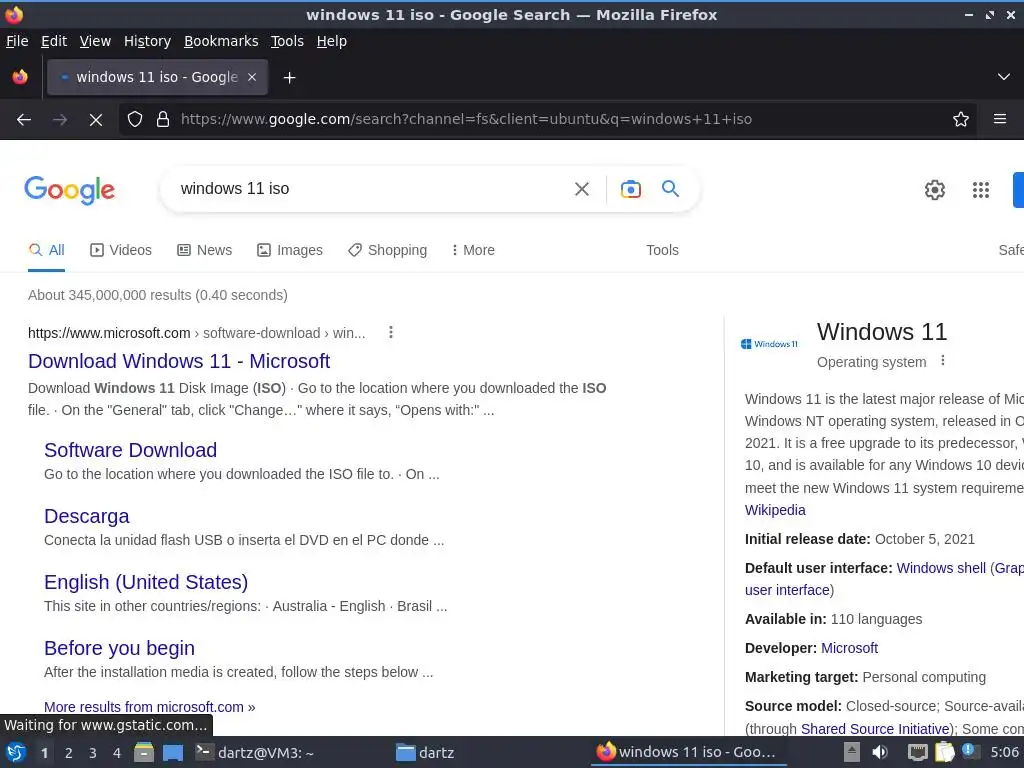Open the Descarga sitelink
The height and width of the screenshot is (768, 1024).
pos(87,516)
